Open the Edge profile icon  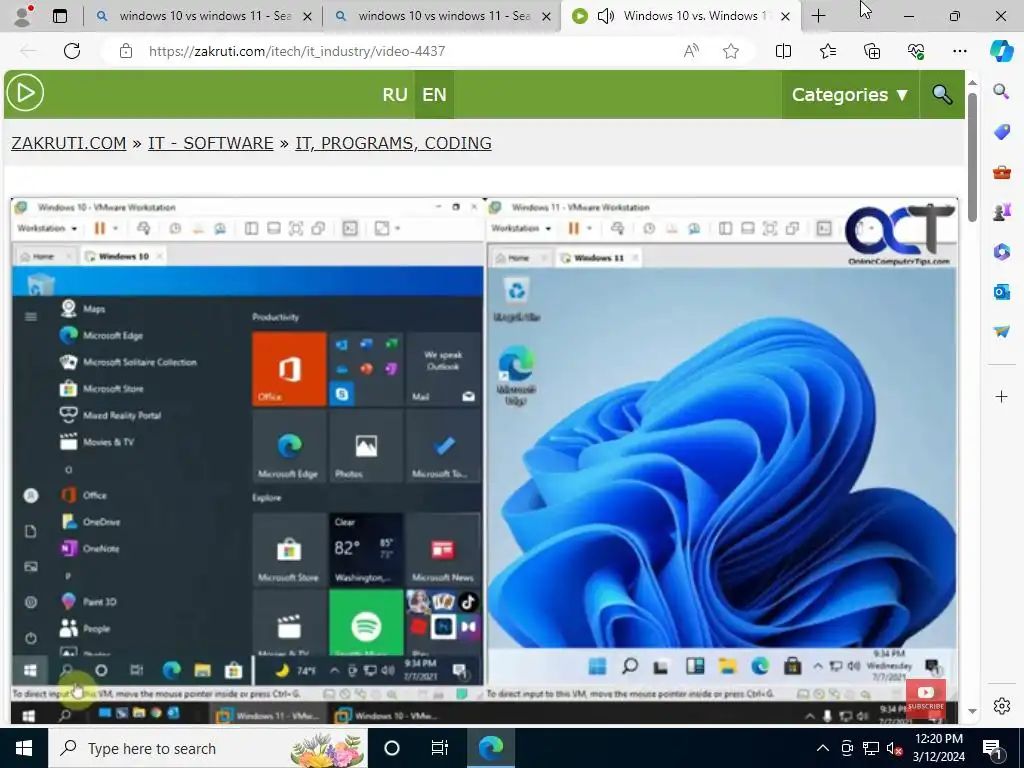23,15
